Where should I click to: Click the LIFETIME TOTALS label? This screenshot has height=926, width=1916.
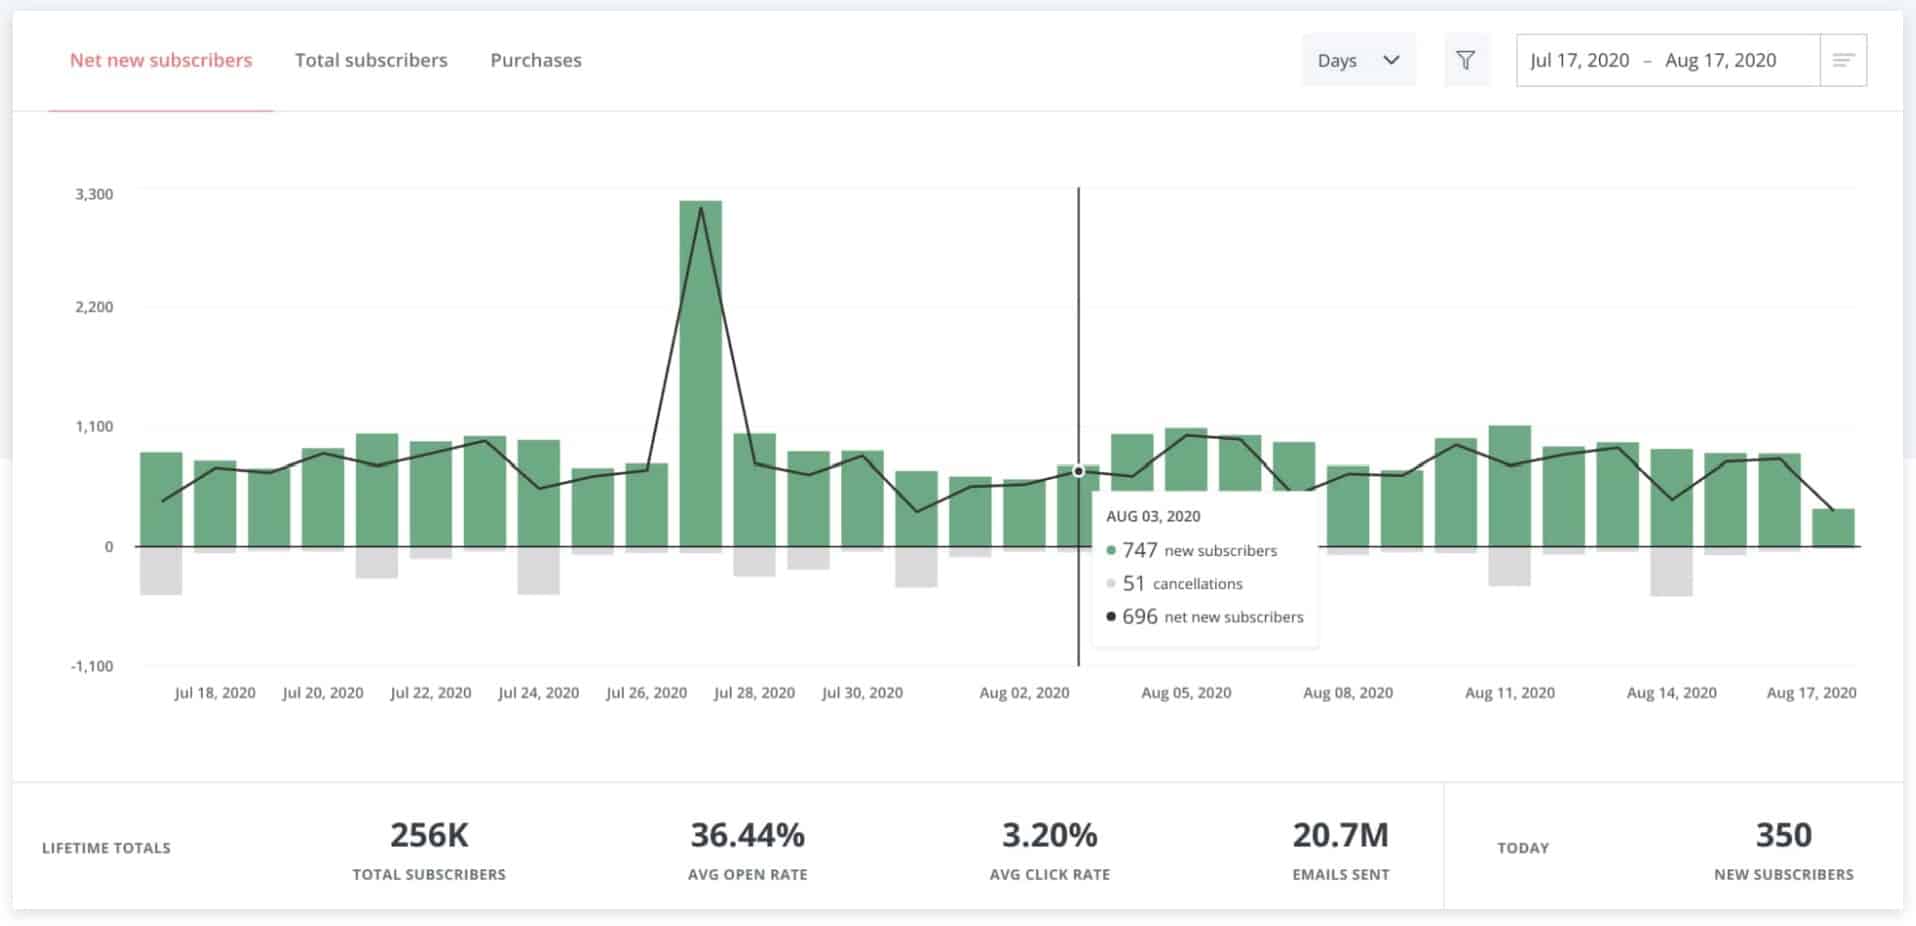coord(106,848)
